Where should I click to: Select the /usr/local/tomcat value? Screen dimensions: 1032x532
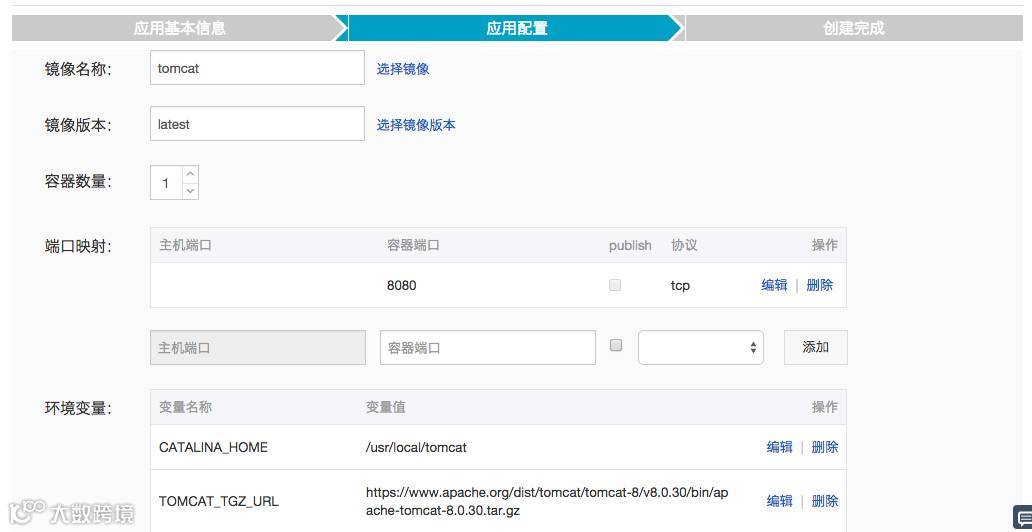click(x=416, y=447)
